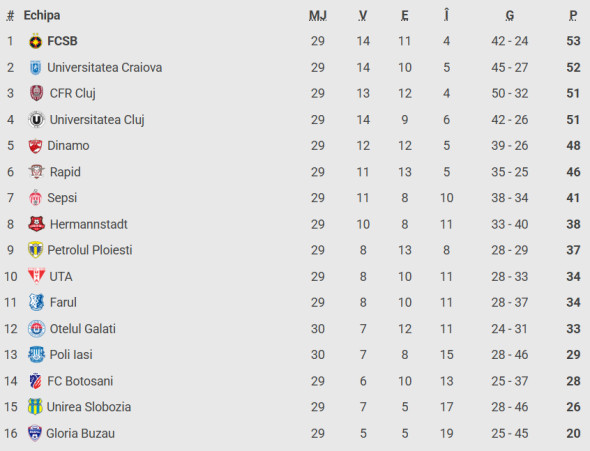Open the FC Botosani team link

tap(80, 381)
